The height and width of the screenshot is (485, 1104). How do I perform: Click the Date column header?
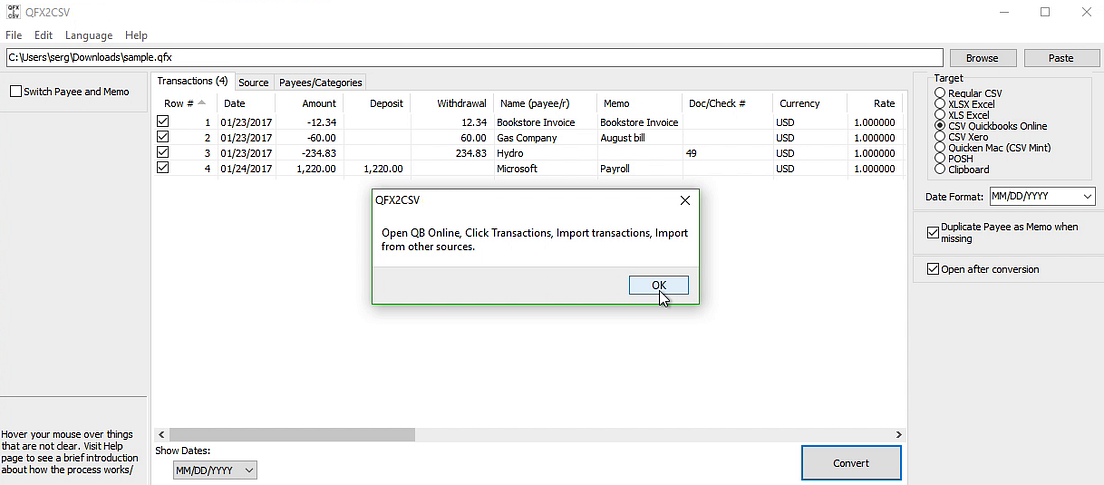246,103
